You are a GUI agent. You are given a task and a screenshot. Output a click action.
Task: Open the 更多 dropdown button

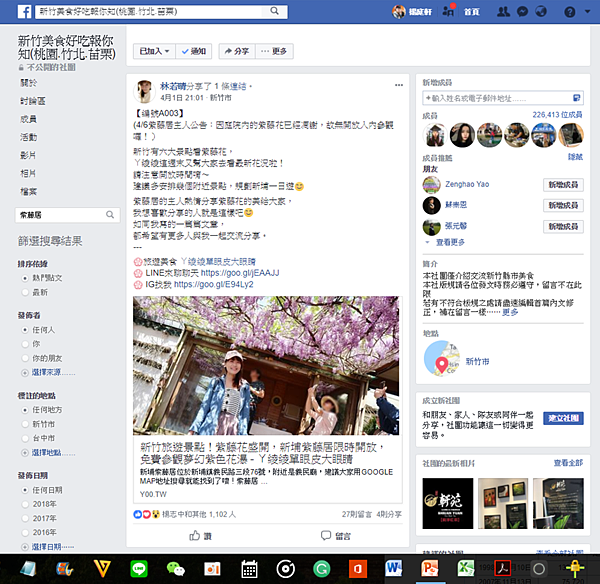(274, 51)
